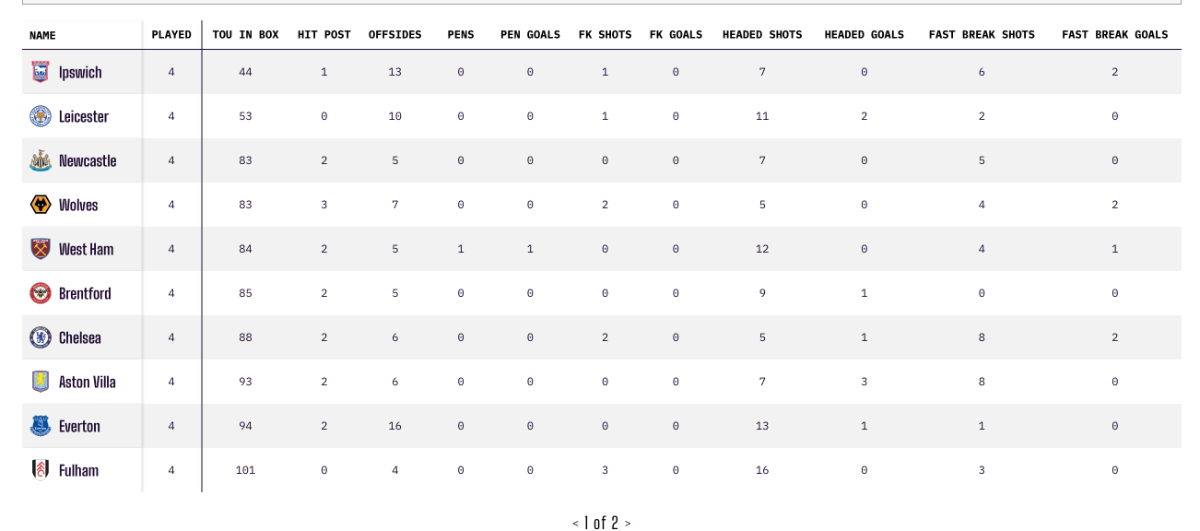Click the Newcastle club crest icon
Viewport: 1200px width, 531px height.
tap(40, 160)
